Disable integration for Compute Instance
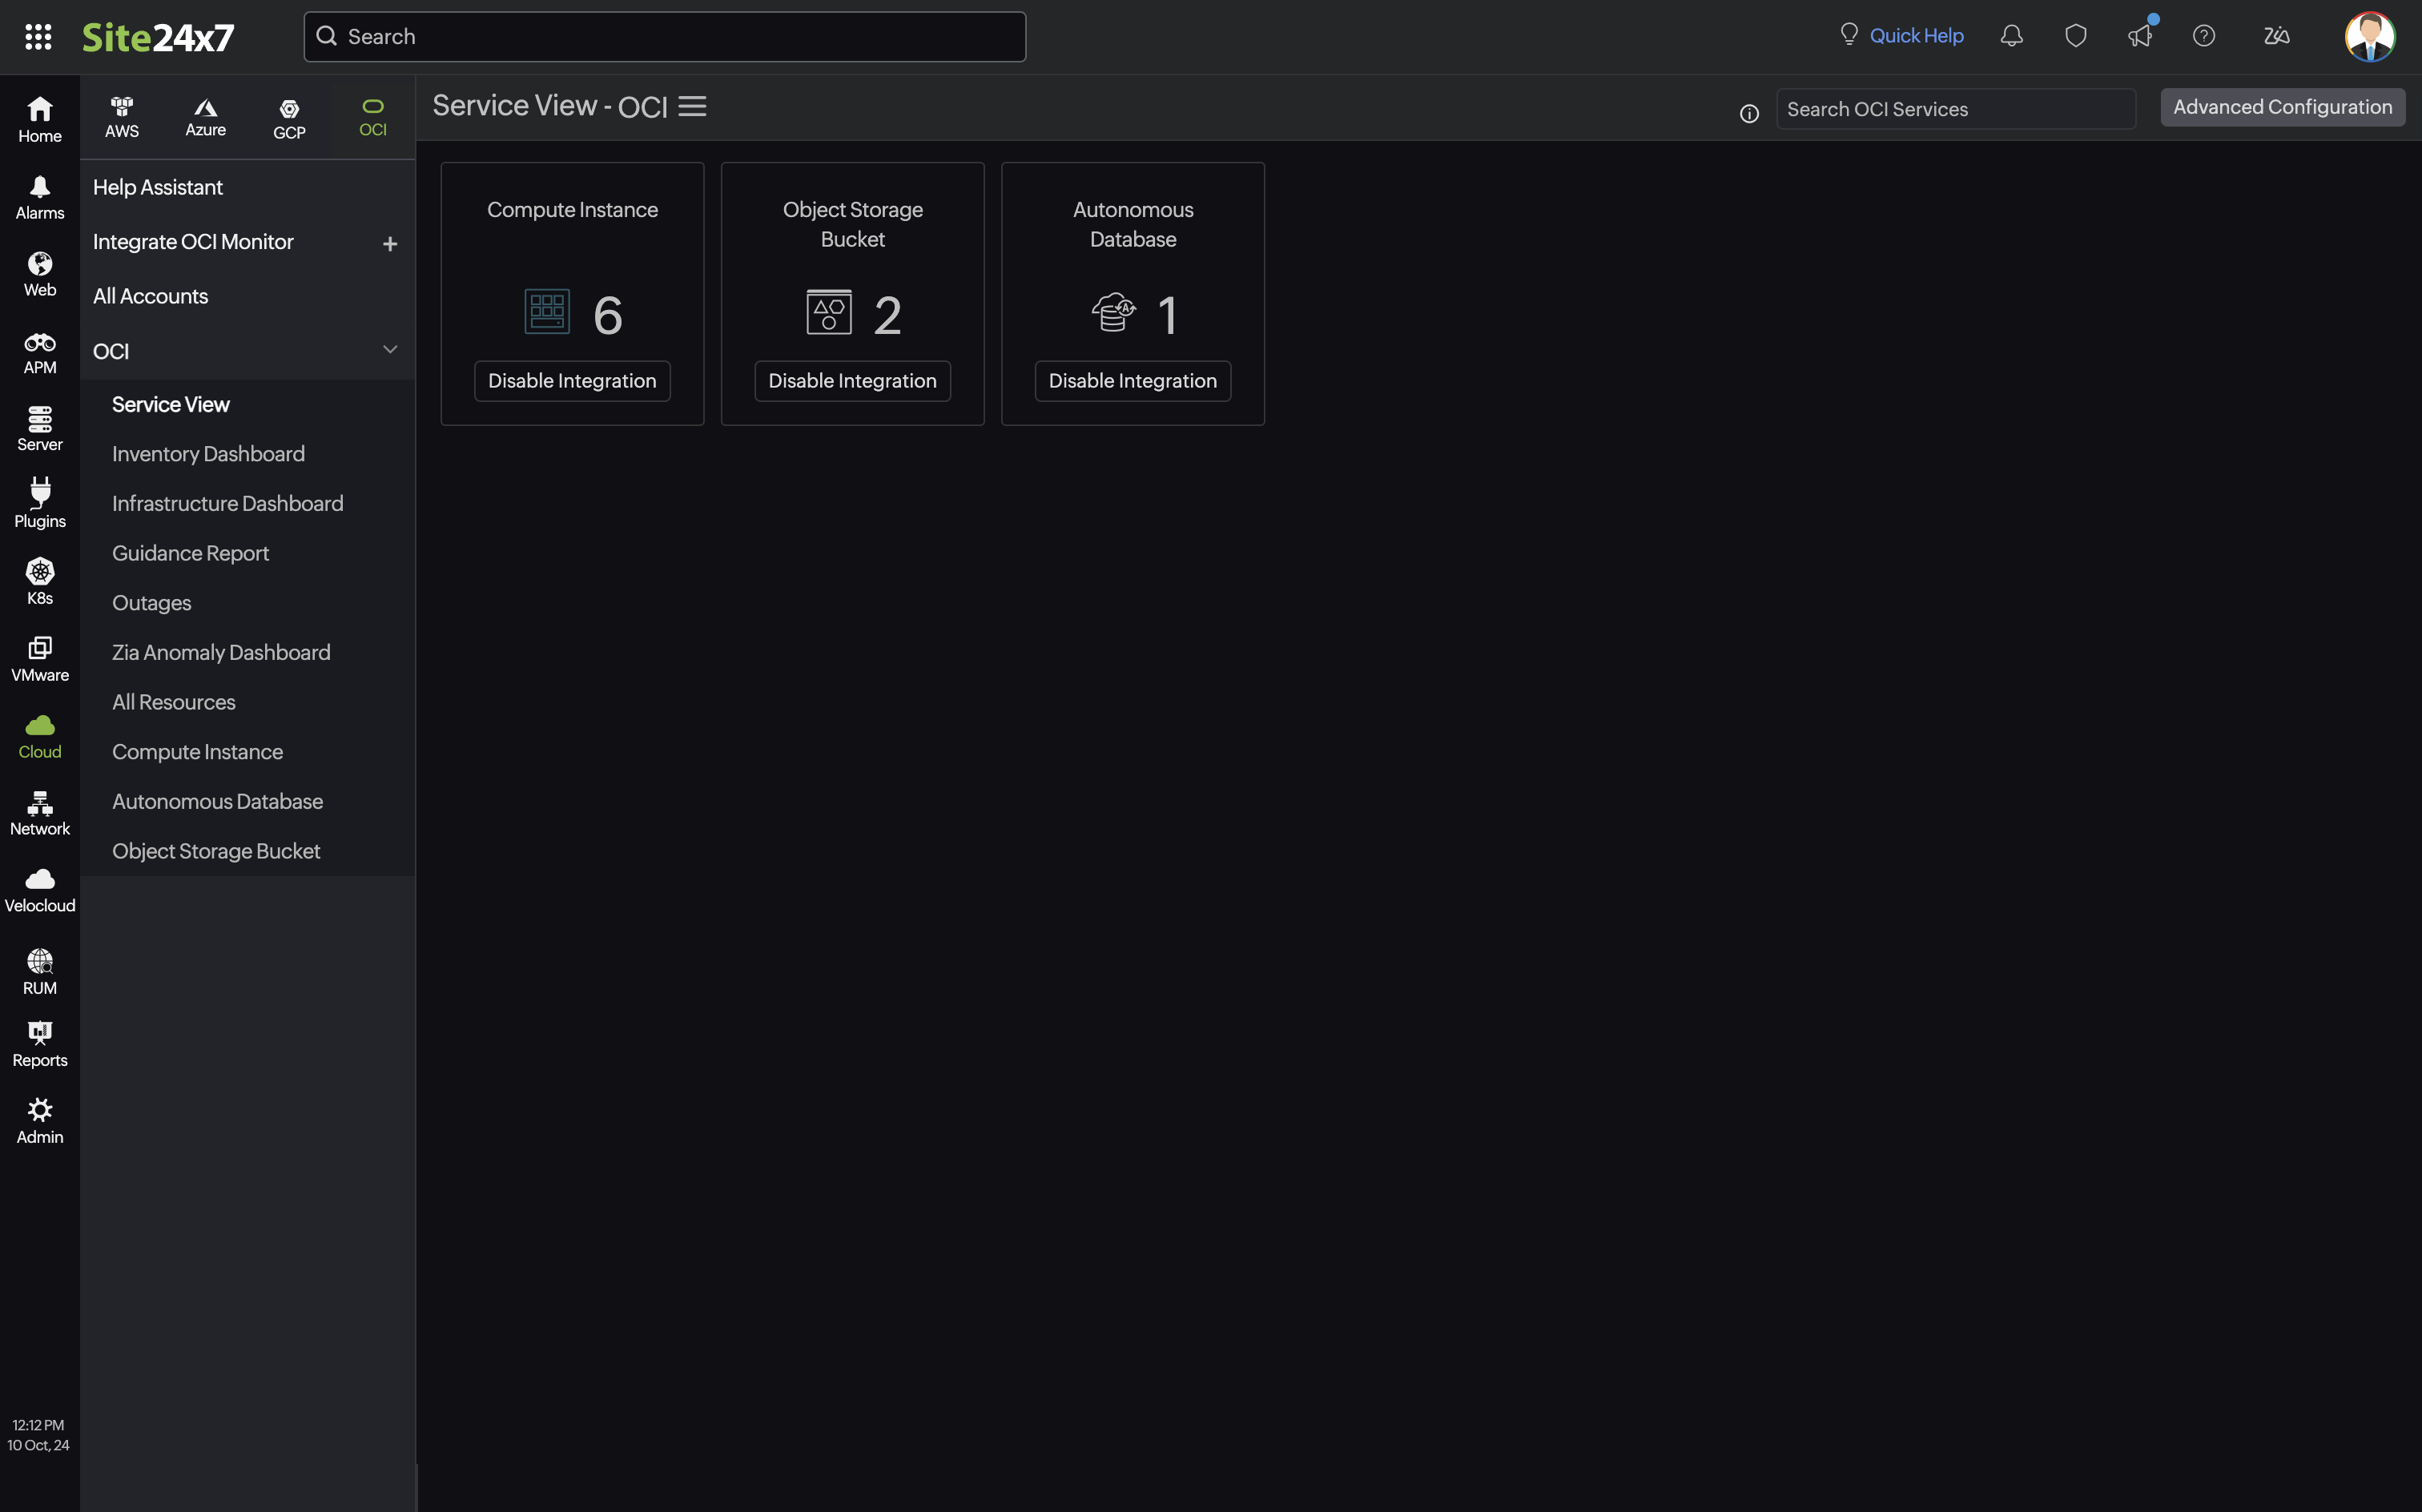The height and width of the screenshot is (1512, 2422). (572, 380)
